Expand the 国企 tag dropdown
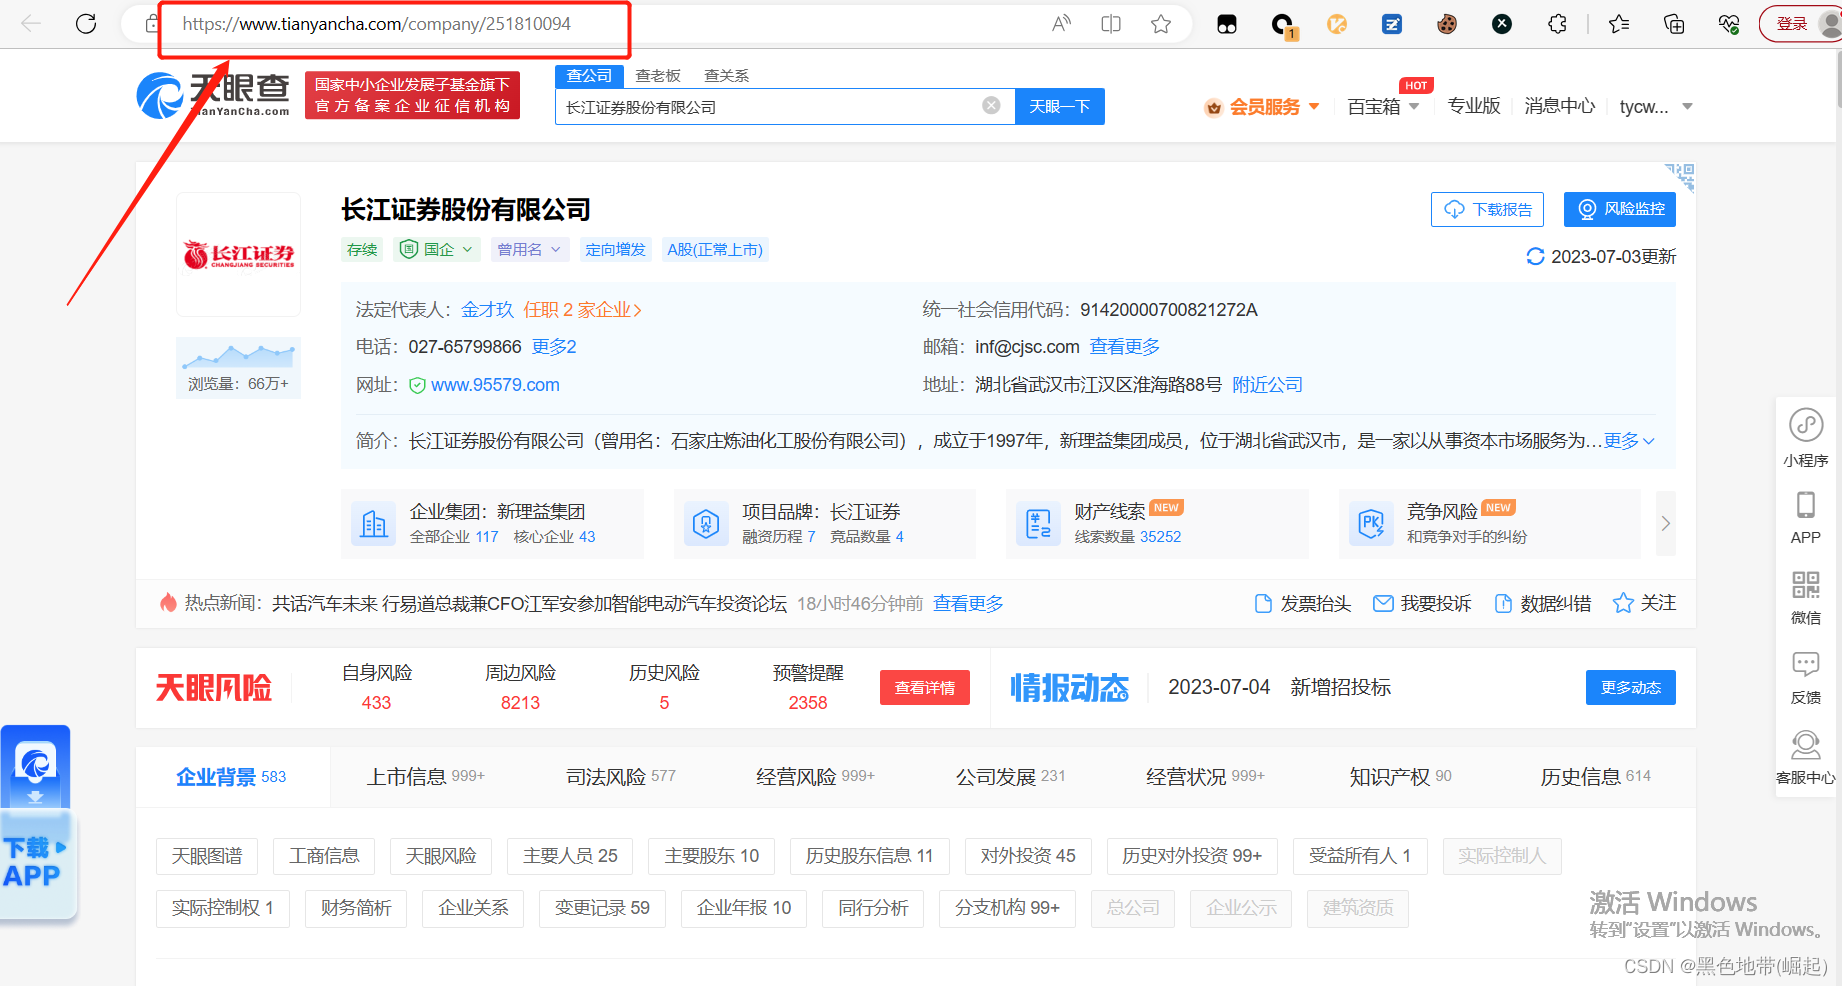Screen dimensions: 1842x986 438,249
